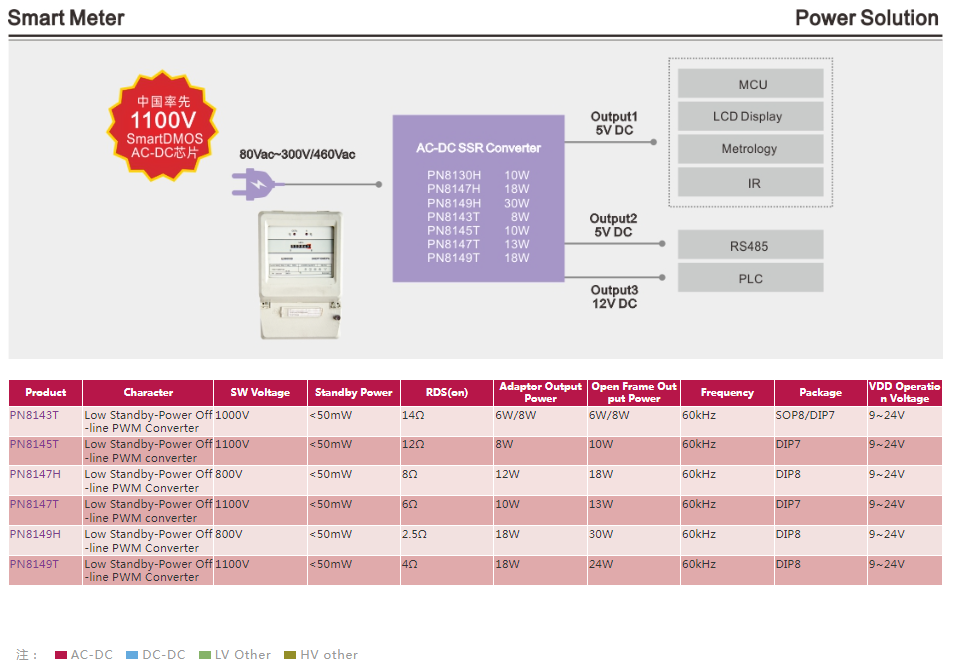Click the smart meter device photo
Image resolution: width=955 pixels, height=666 pixels.
click(300, 275)
